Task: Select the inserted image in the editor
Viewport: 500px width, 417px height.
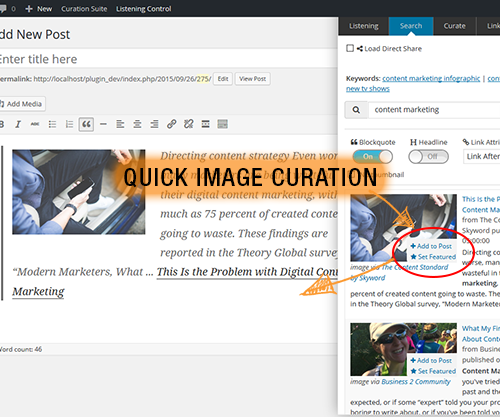Action: (79, 192)
